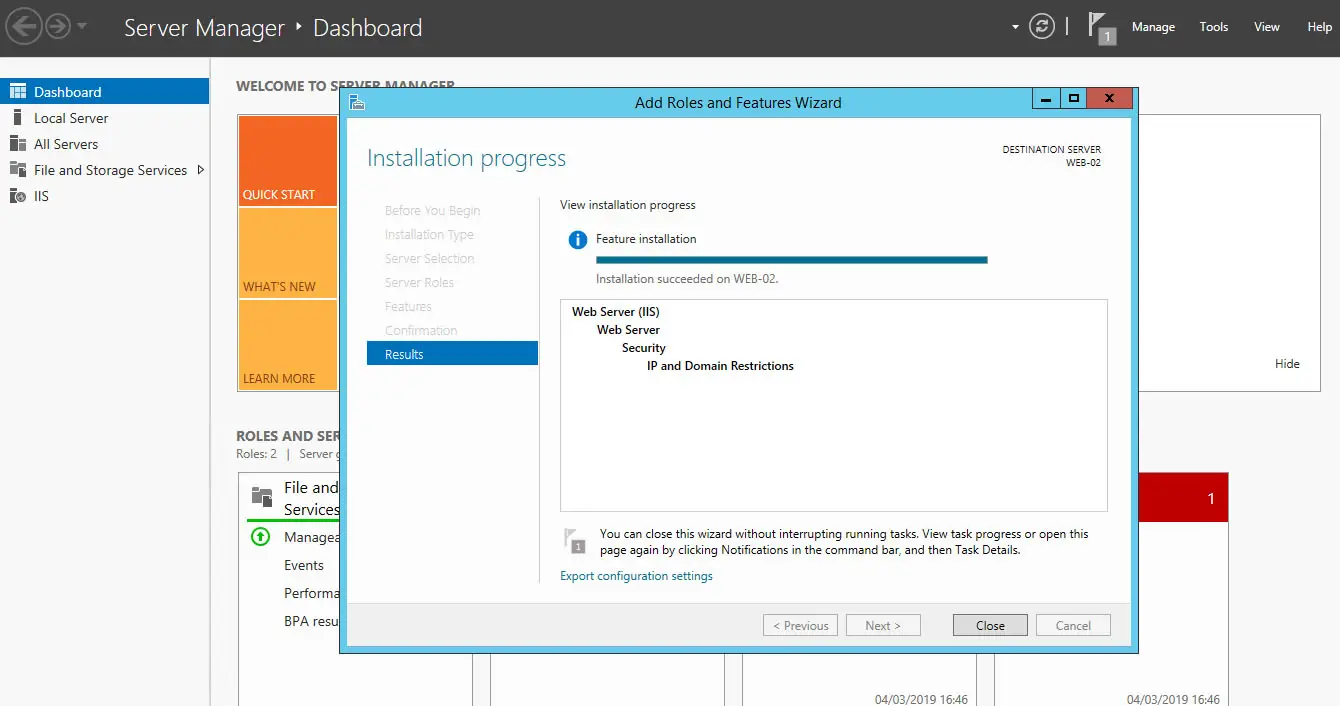Open the Tools menu

point(1213,27)
